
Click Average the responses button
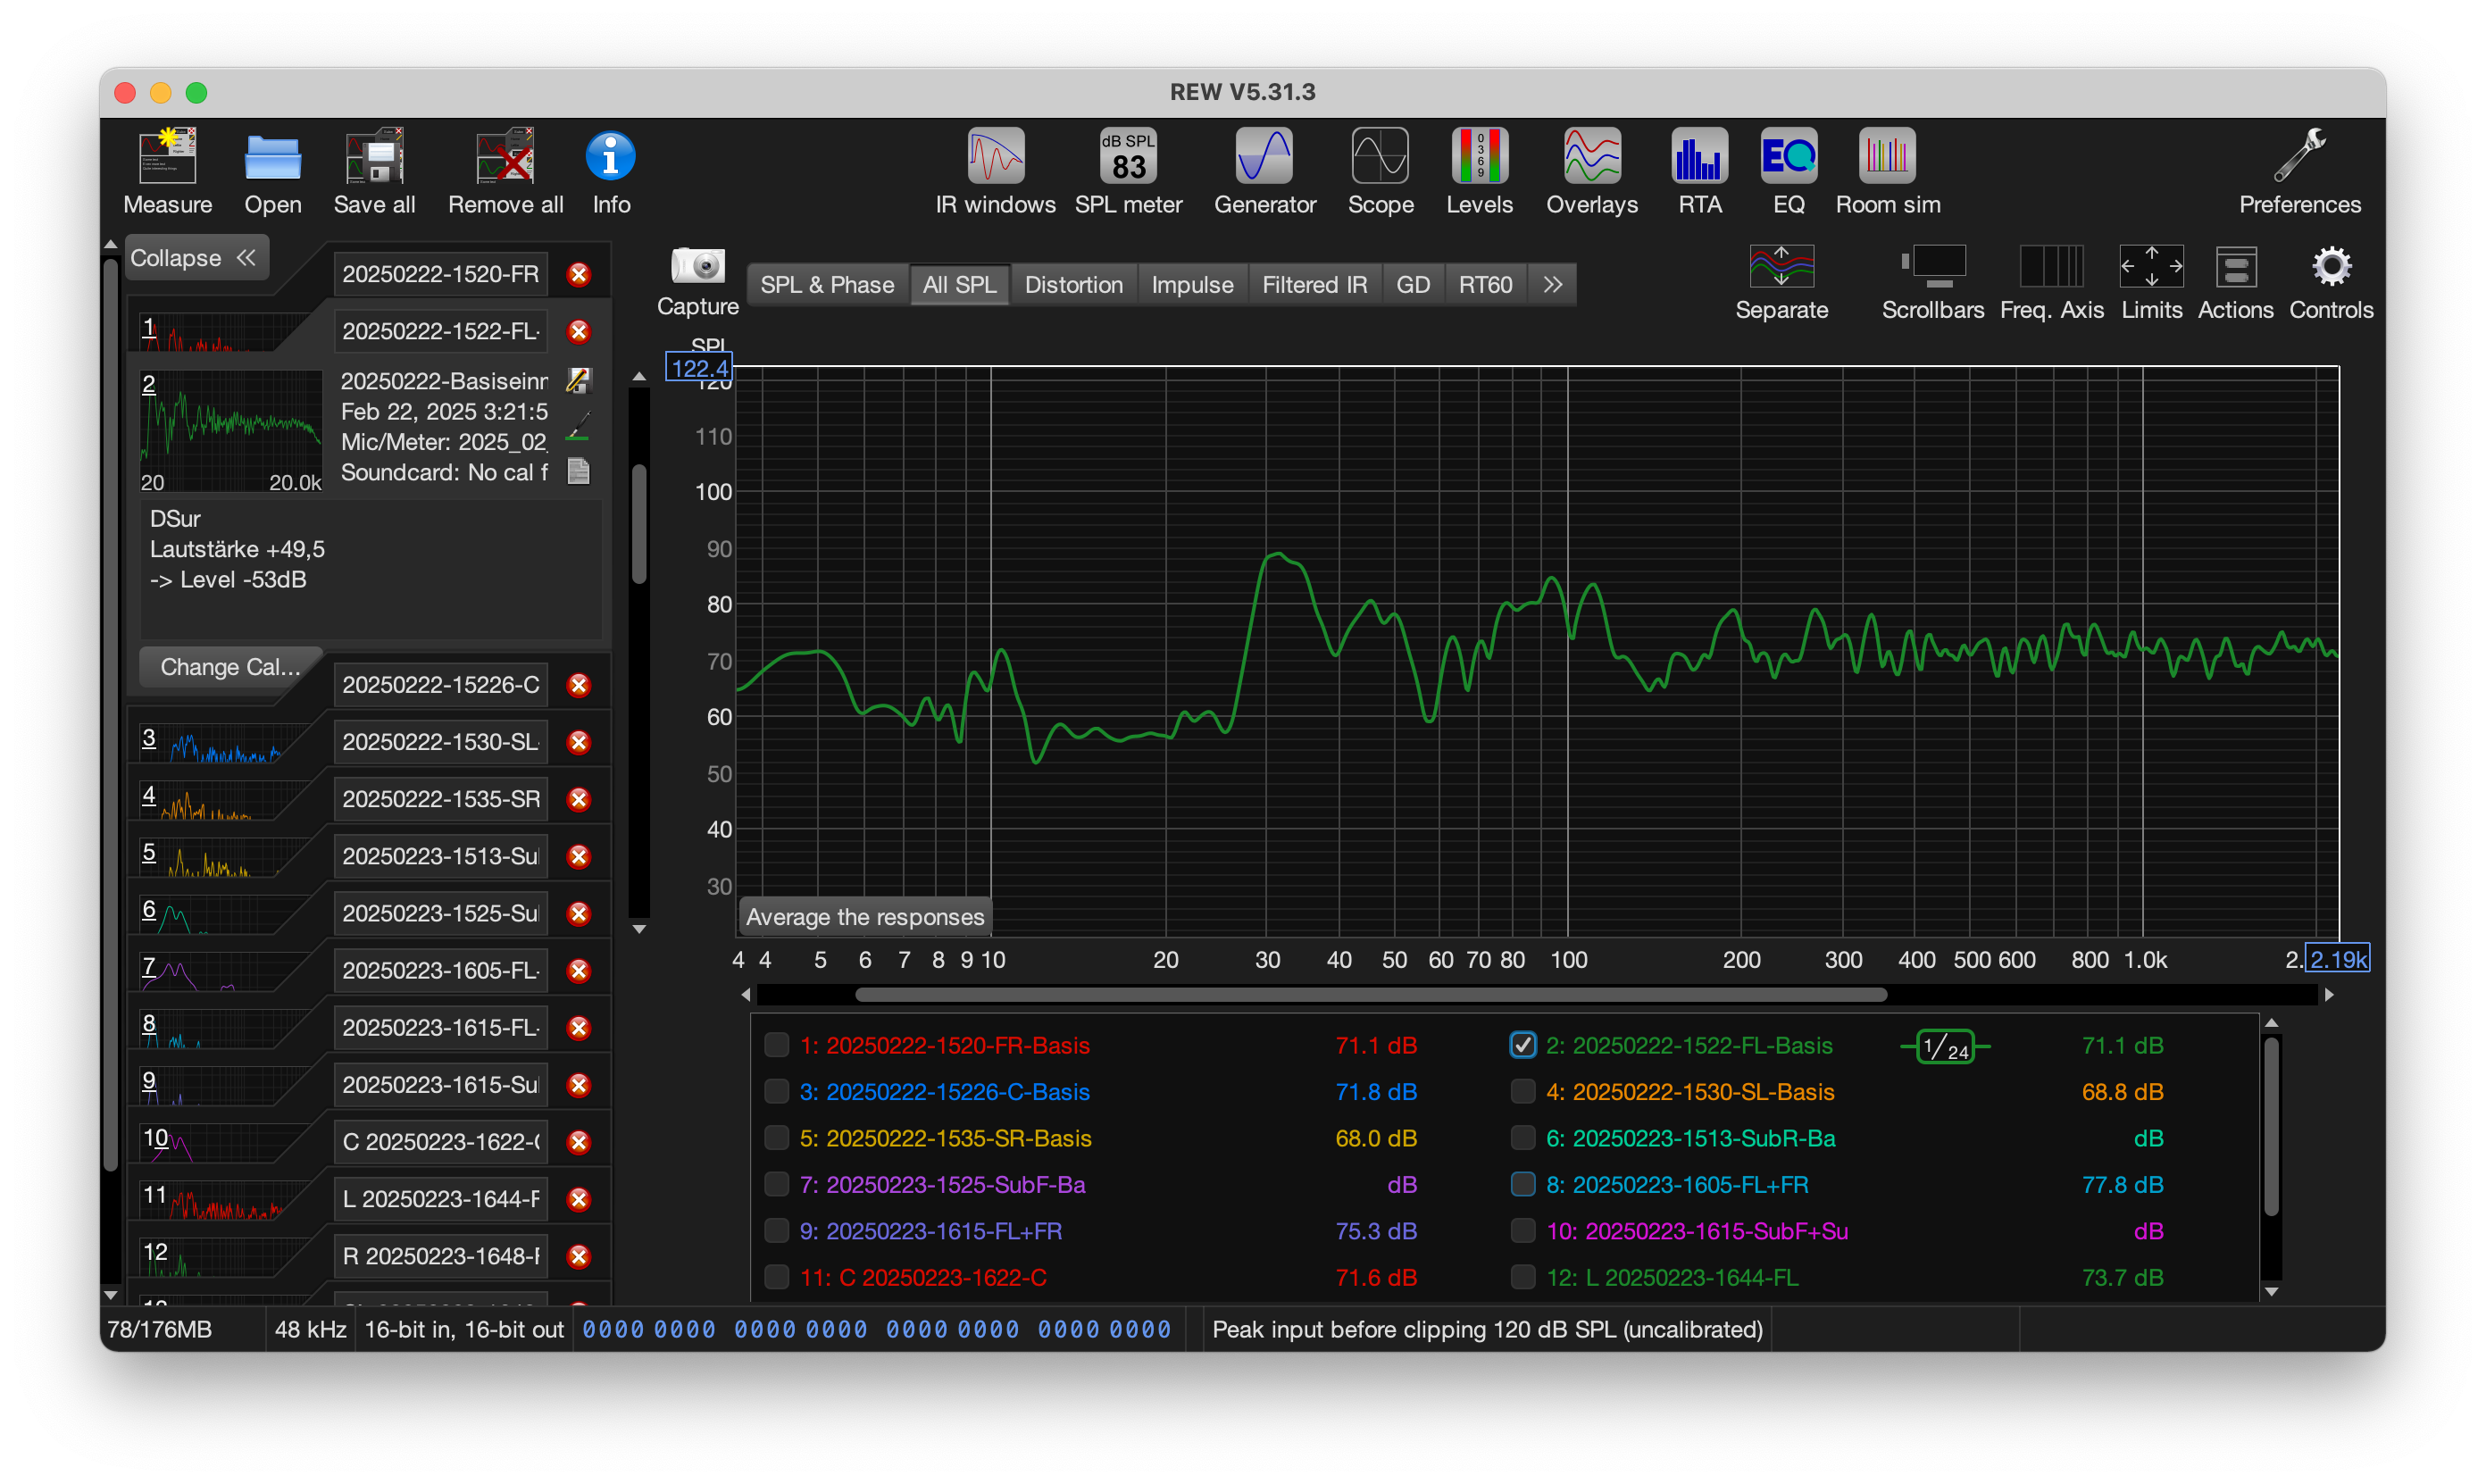865,917
